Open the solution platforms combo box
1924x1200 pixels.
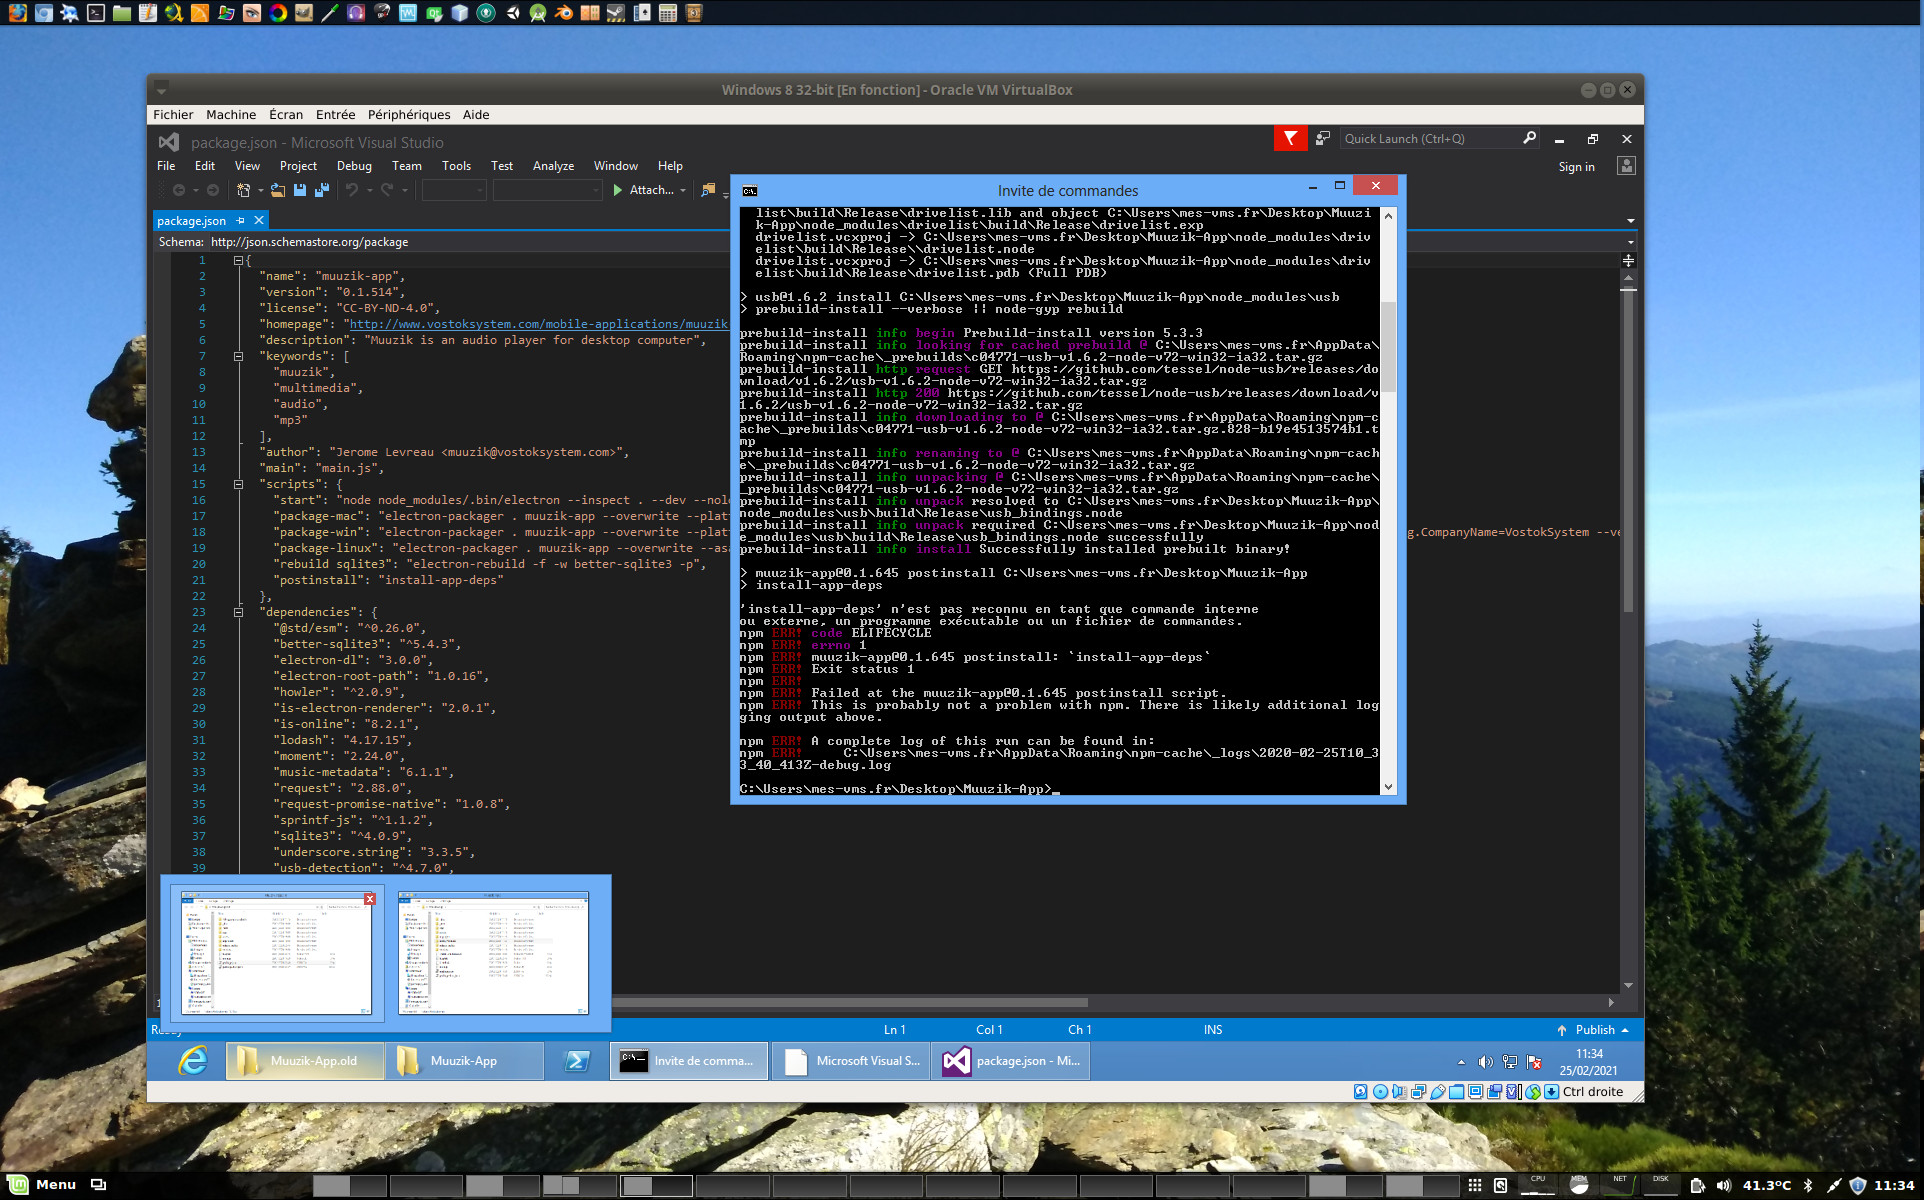click(547, 190)
